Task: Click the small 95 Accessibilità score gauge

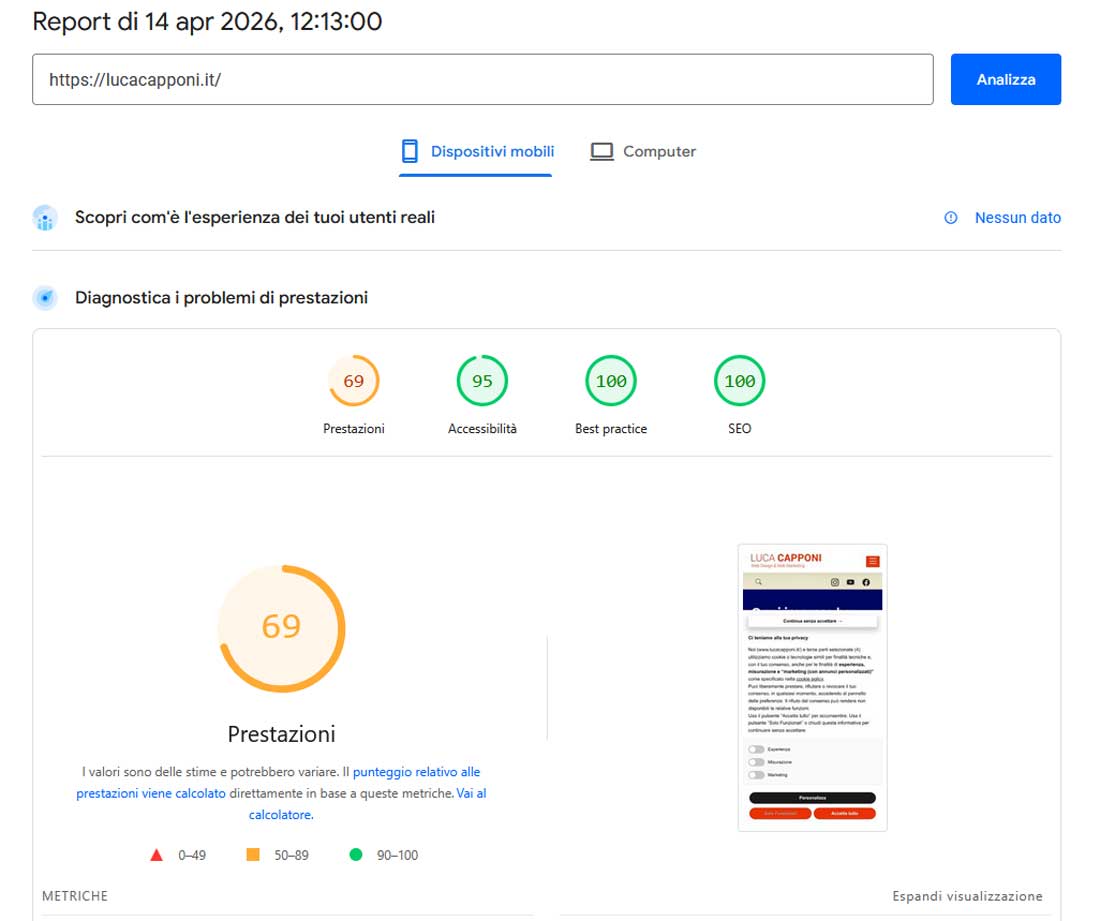Action: pyautogui.click(x=482, y=381)
